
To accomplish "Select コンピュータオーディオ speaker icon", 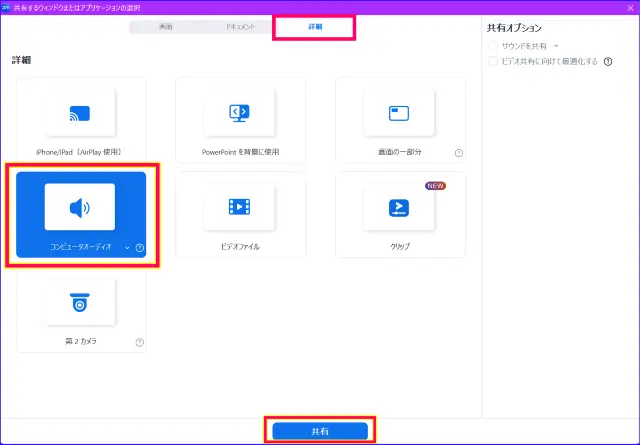I will point(80,207).
